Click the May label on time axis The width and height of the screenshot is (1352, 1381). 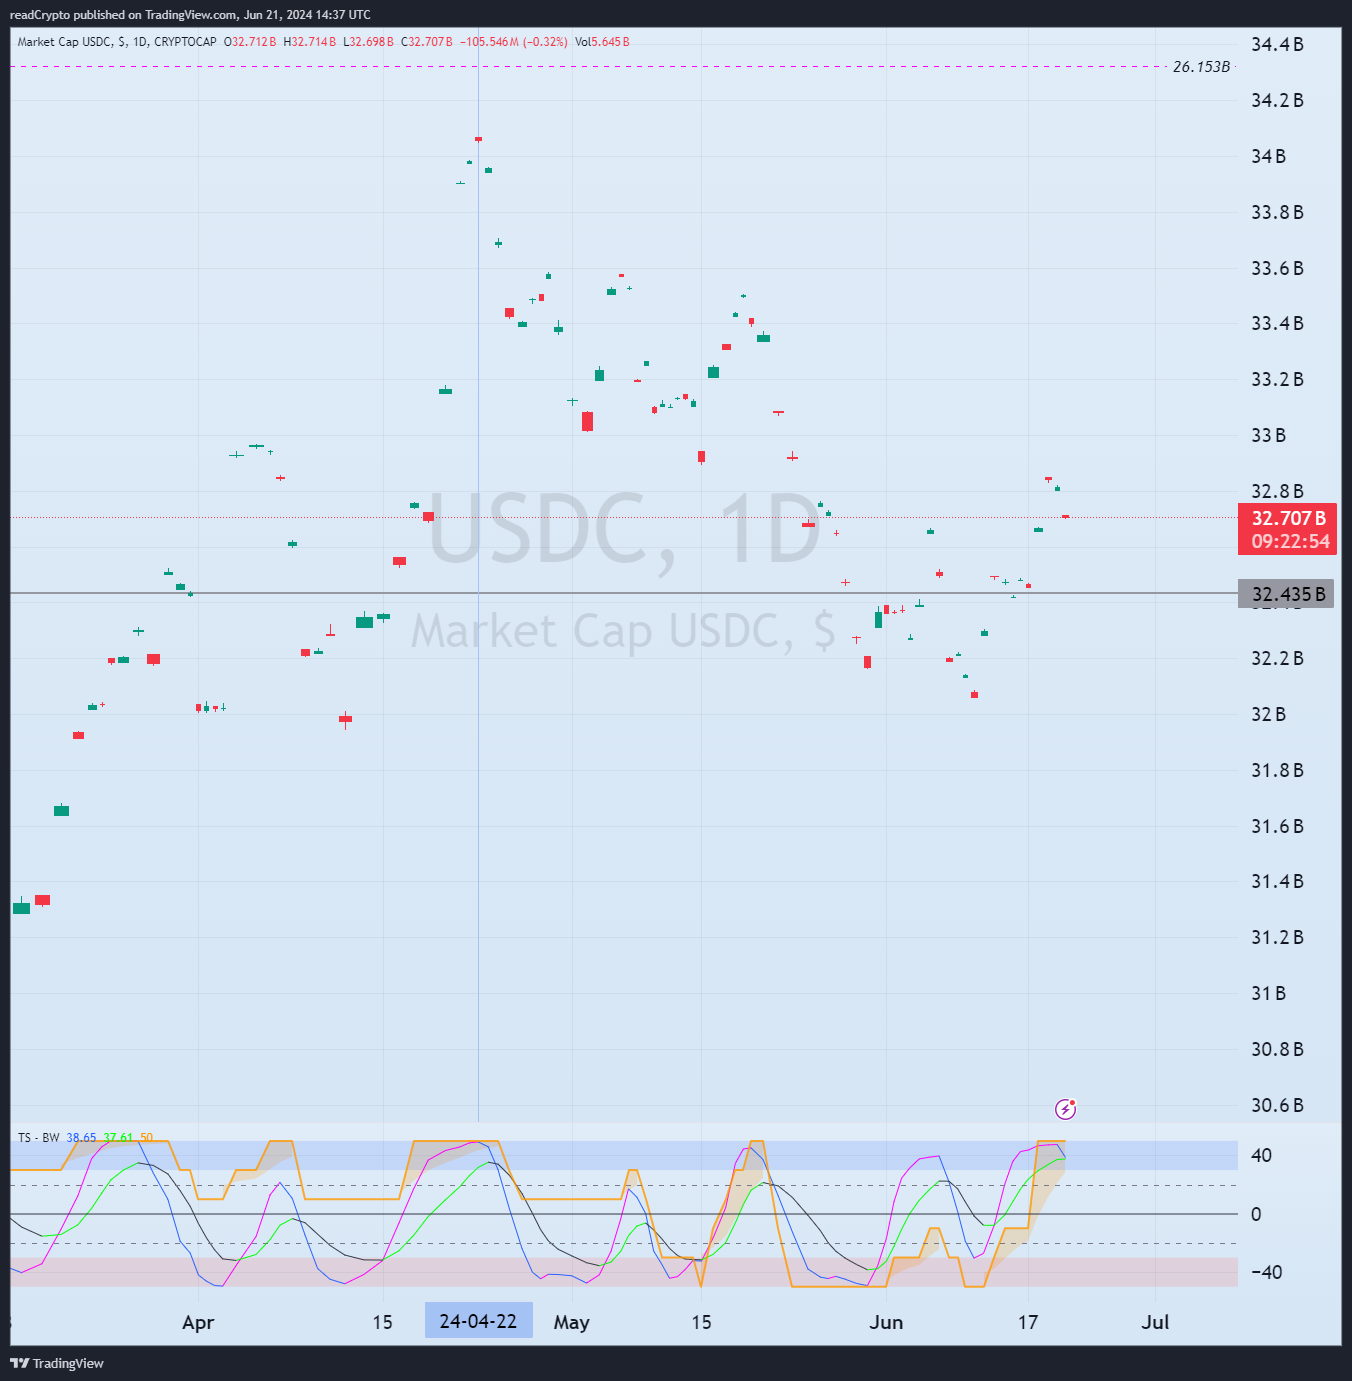pos(571,1322)
